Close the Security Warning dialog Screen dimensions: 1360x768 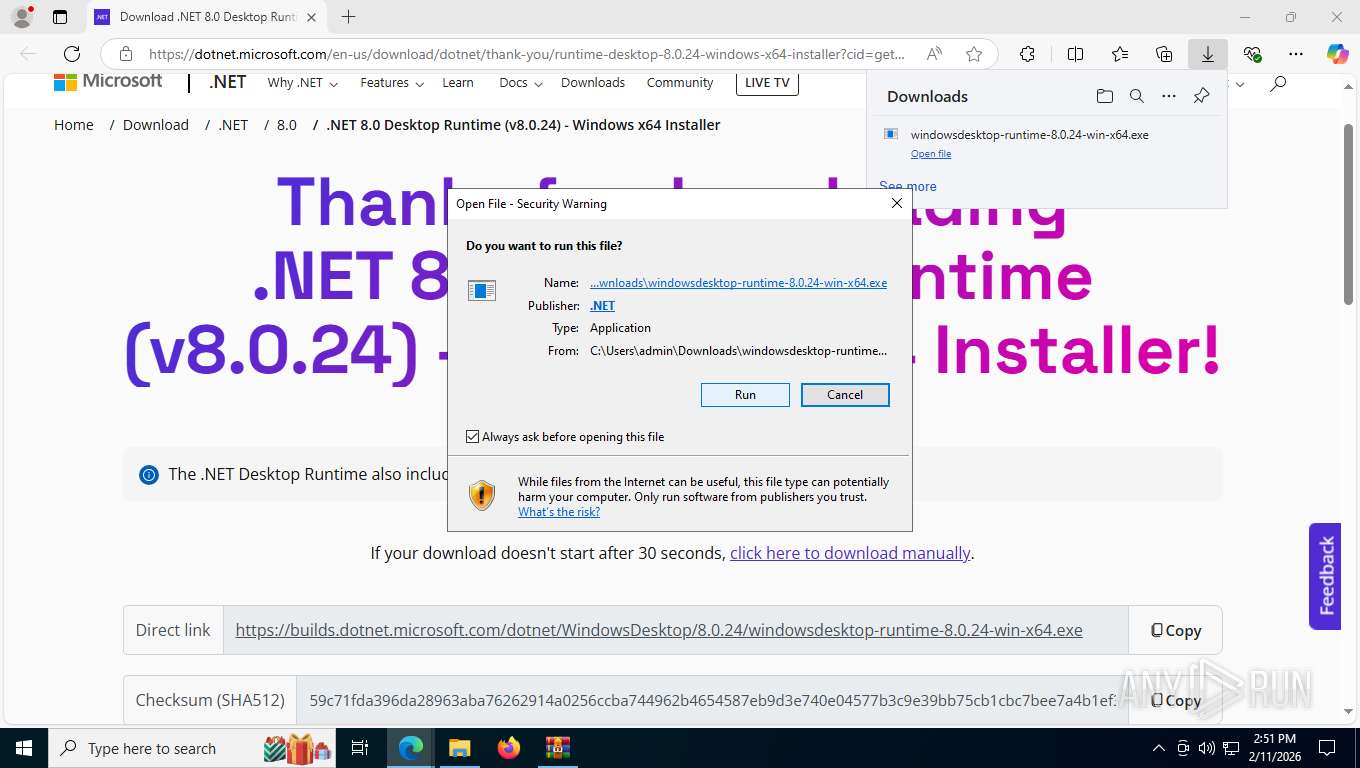tap(897, 203)
